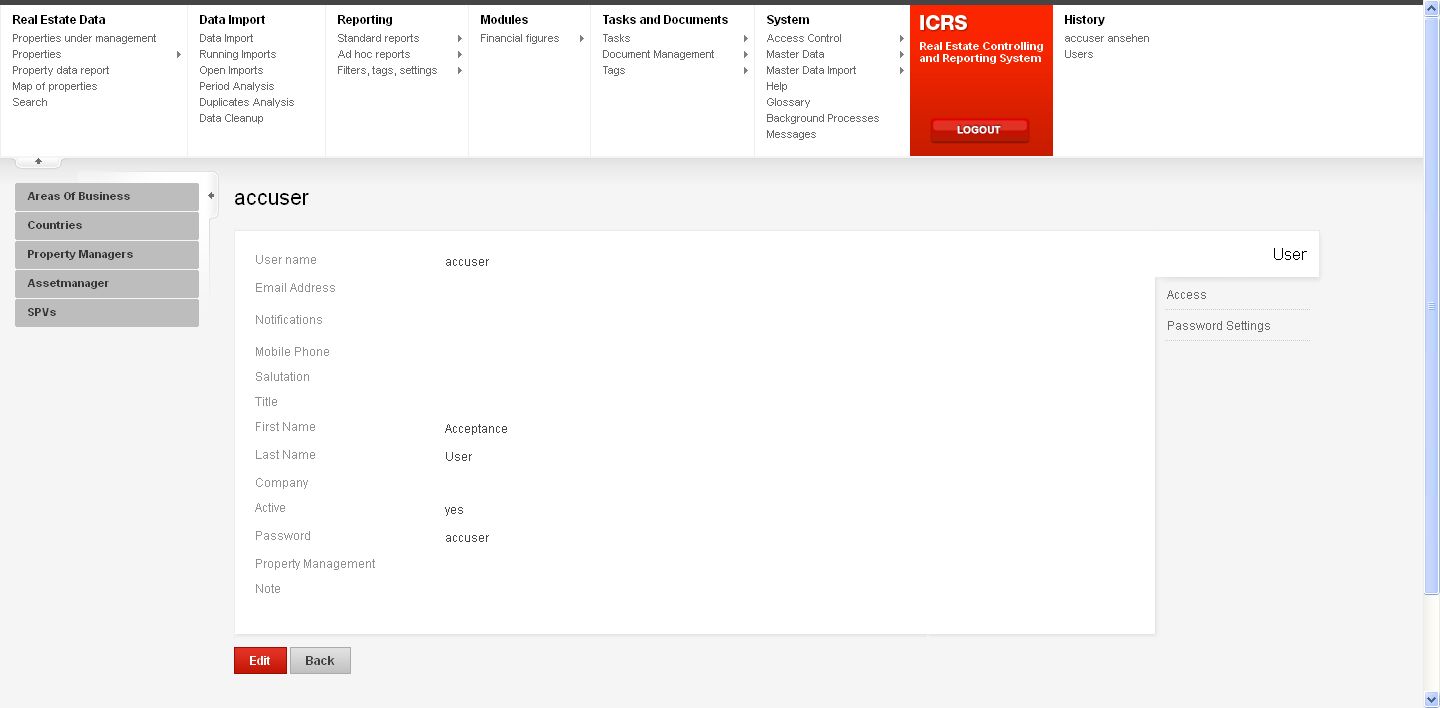Click the Back button

tap(320, 660)
